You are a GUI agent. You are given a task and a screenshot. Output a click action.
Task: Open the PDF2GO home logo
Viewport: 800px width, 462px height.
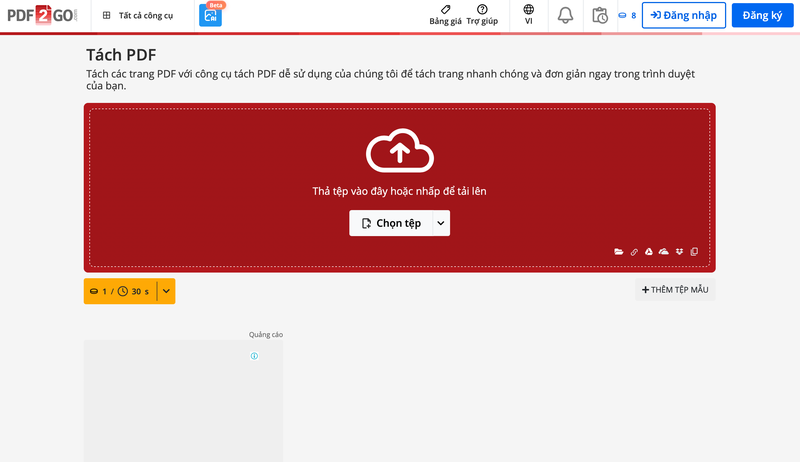point(42,15)
